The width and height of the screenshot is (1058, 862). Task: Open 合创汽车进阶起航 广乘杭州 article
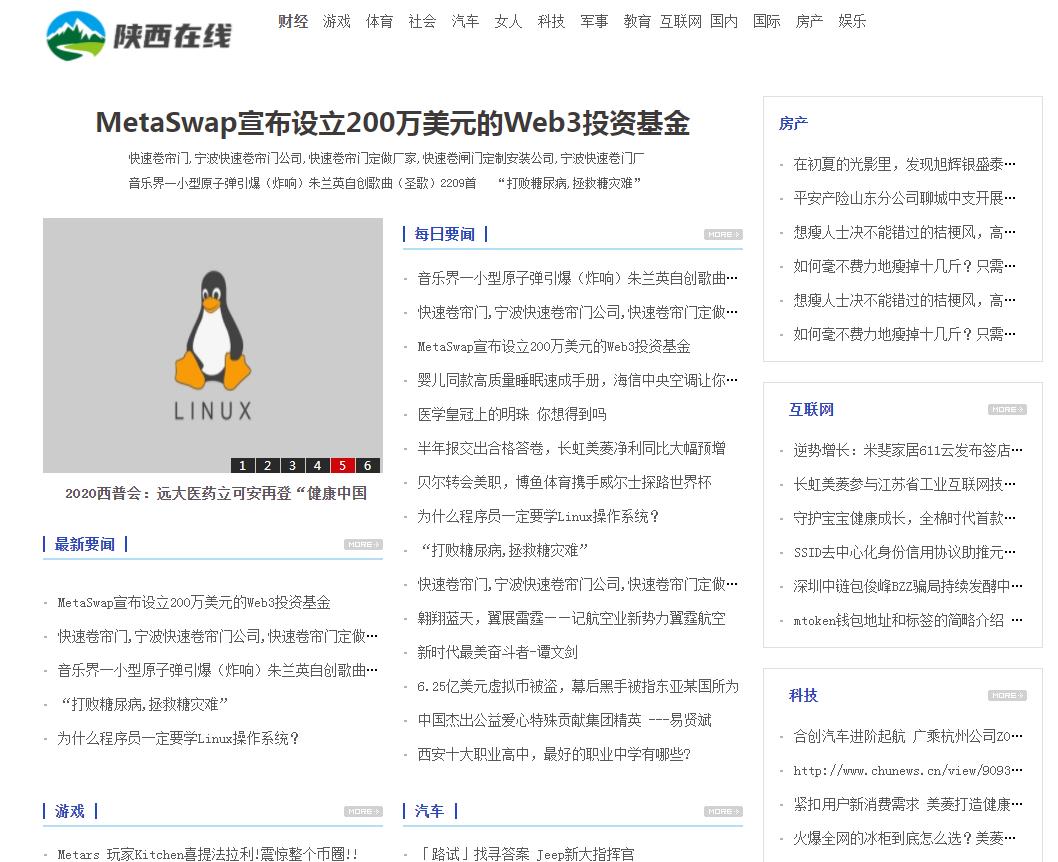[908, 737]
